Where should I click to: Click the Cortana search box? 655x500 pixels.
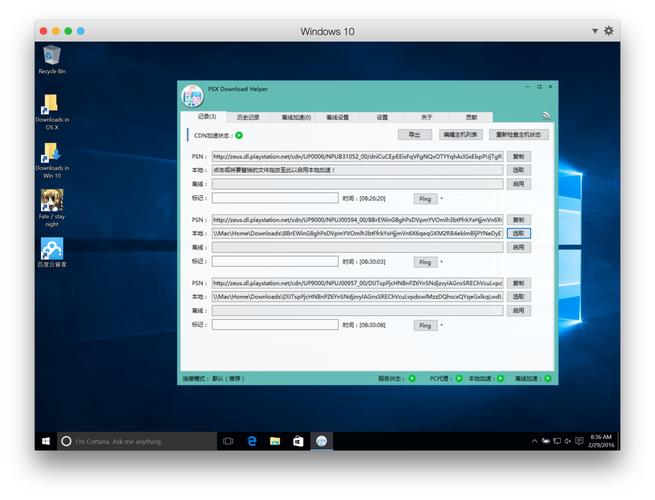pyautogui.click(x=137, y=441)
